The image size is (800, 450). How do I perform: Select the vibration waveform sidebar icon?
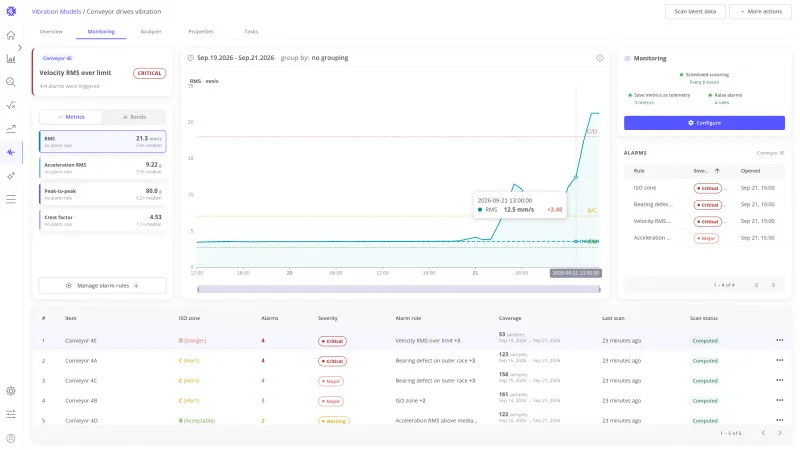[x=11, y=152]
